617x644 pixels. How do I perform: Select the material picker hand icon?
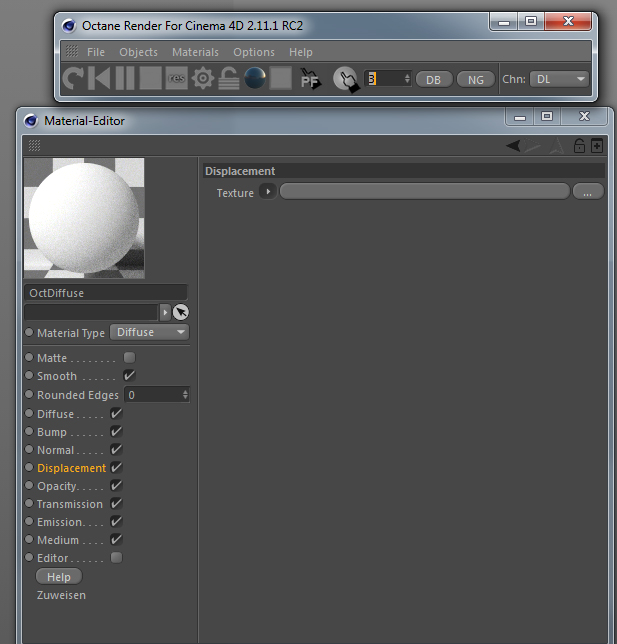pyautogui.click(x=345, y=79)
